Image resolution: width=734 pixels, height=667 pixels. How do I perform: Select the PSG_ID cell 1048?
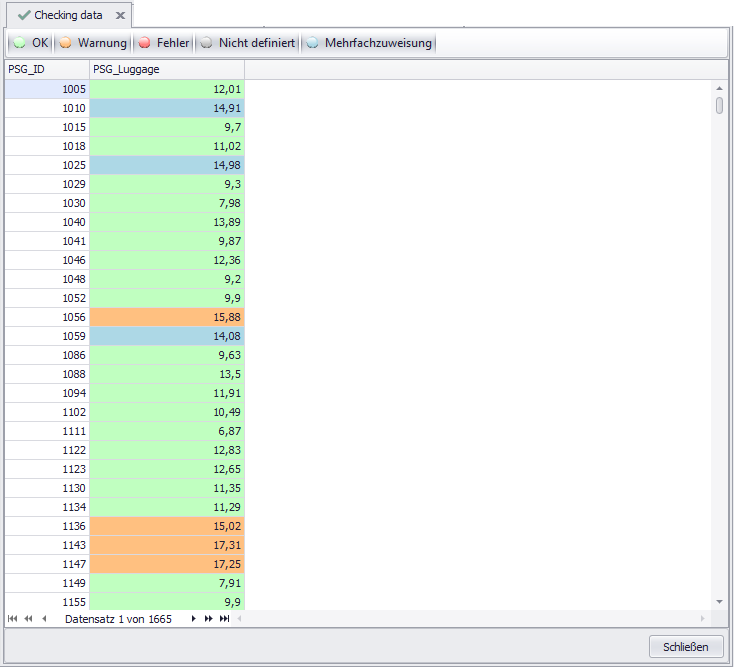(x=47, y=279)
